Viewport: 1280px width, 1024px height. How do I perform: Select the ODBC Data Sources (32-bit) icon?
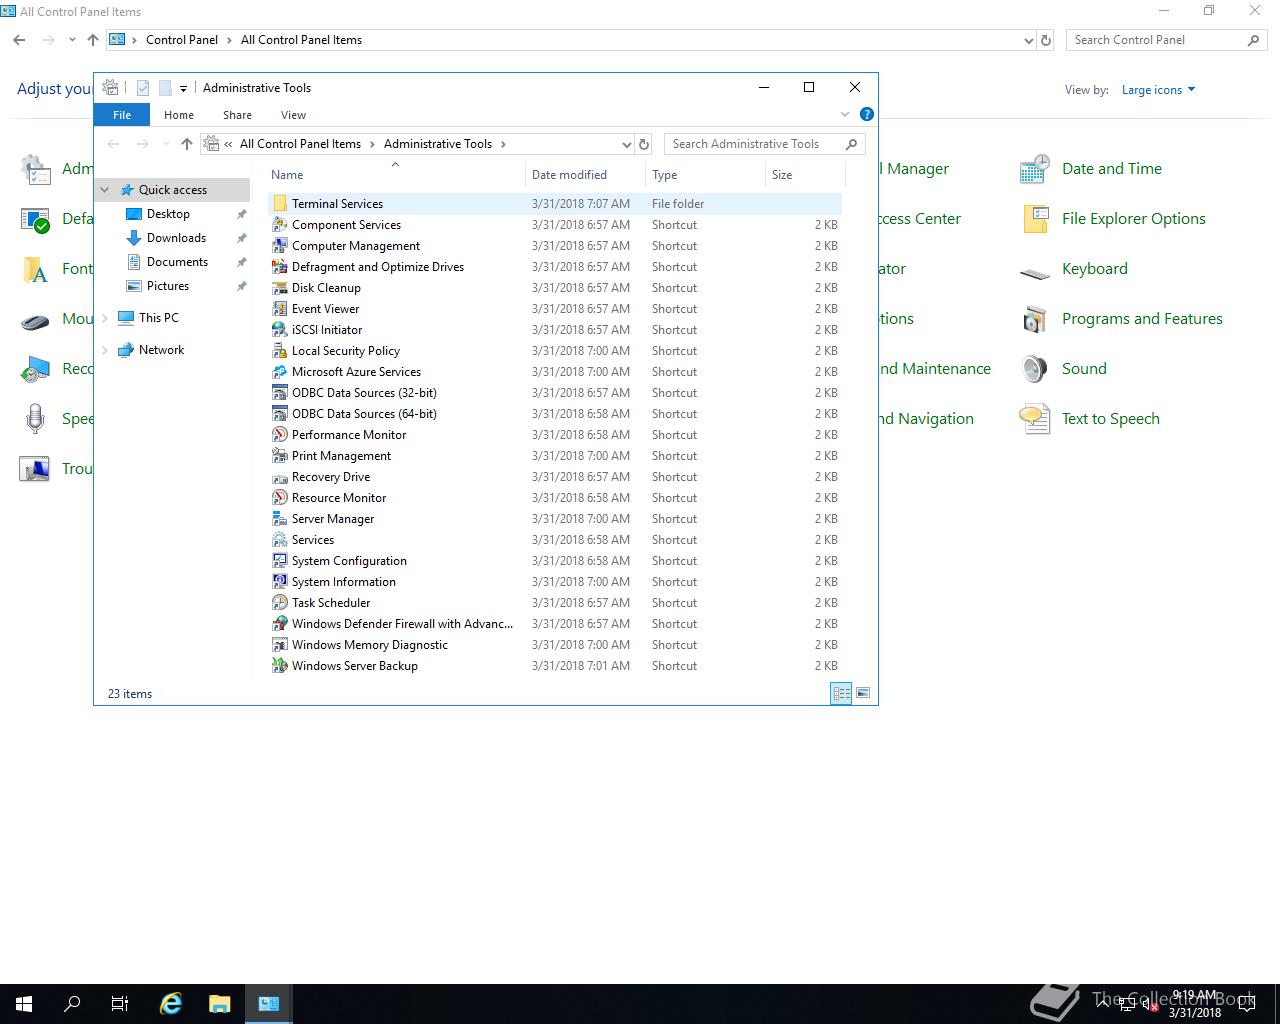pyautogui.click(x=280, y=393)
